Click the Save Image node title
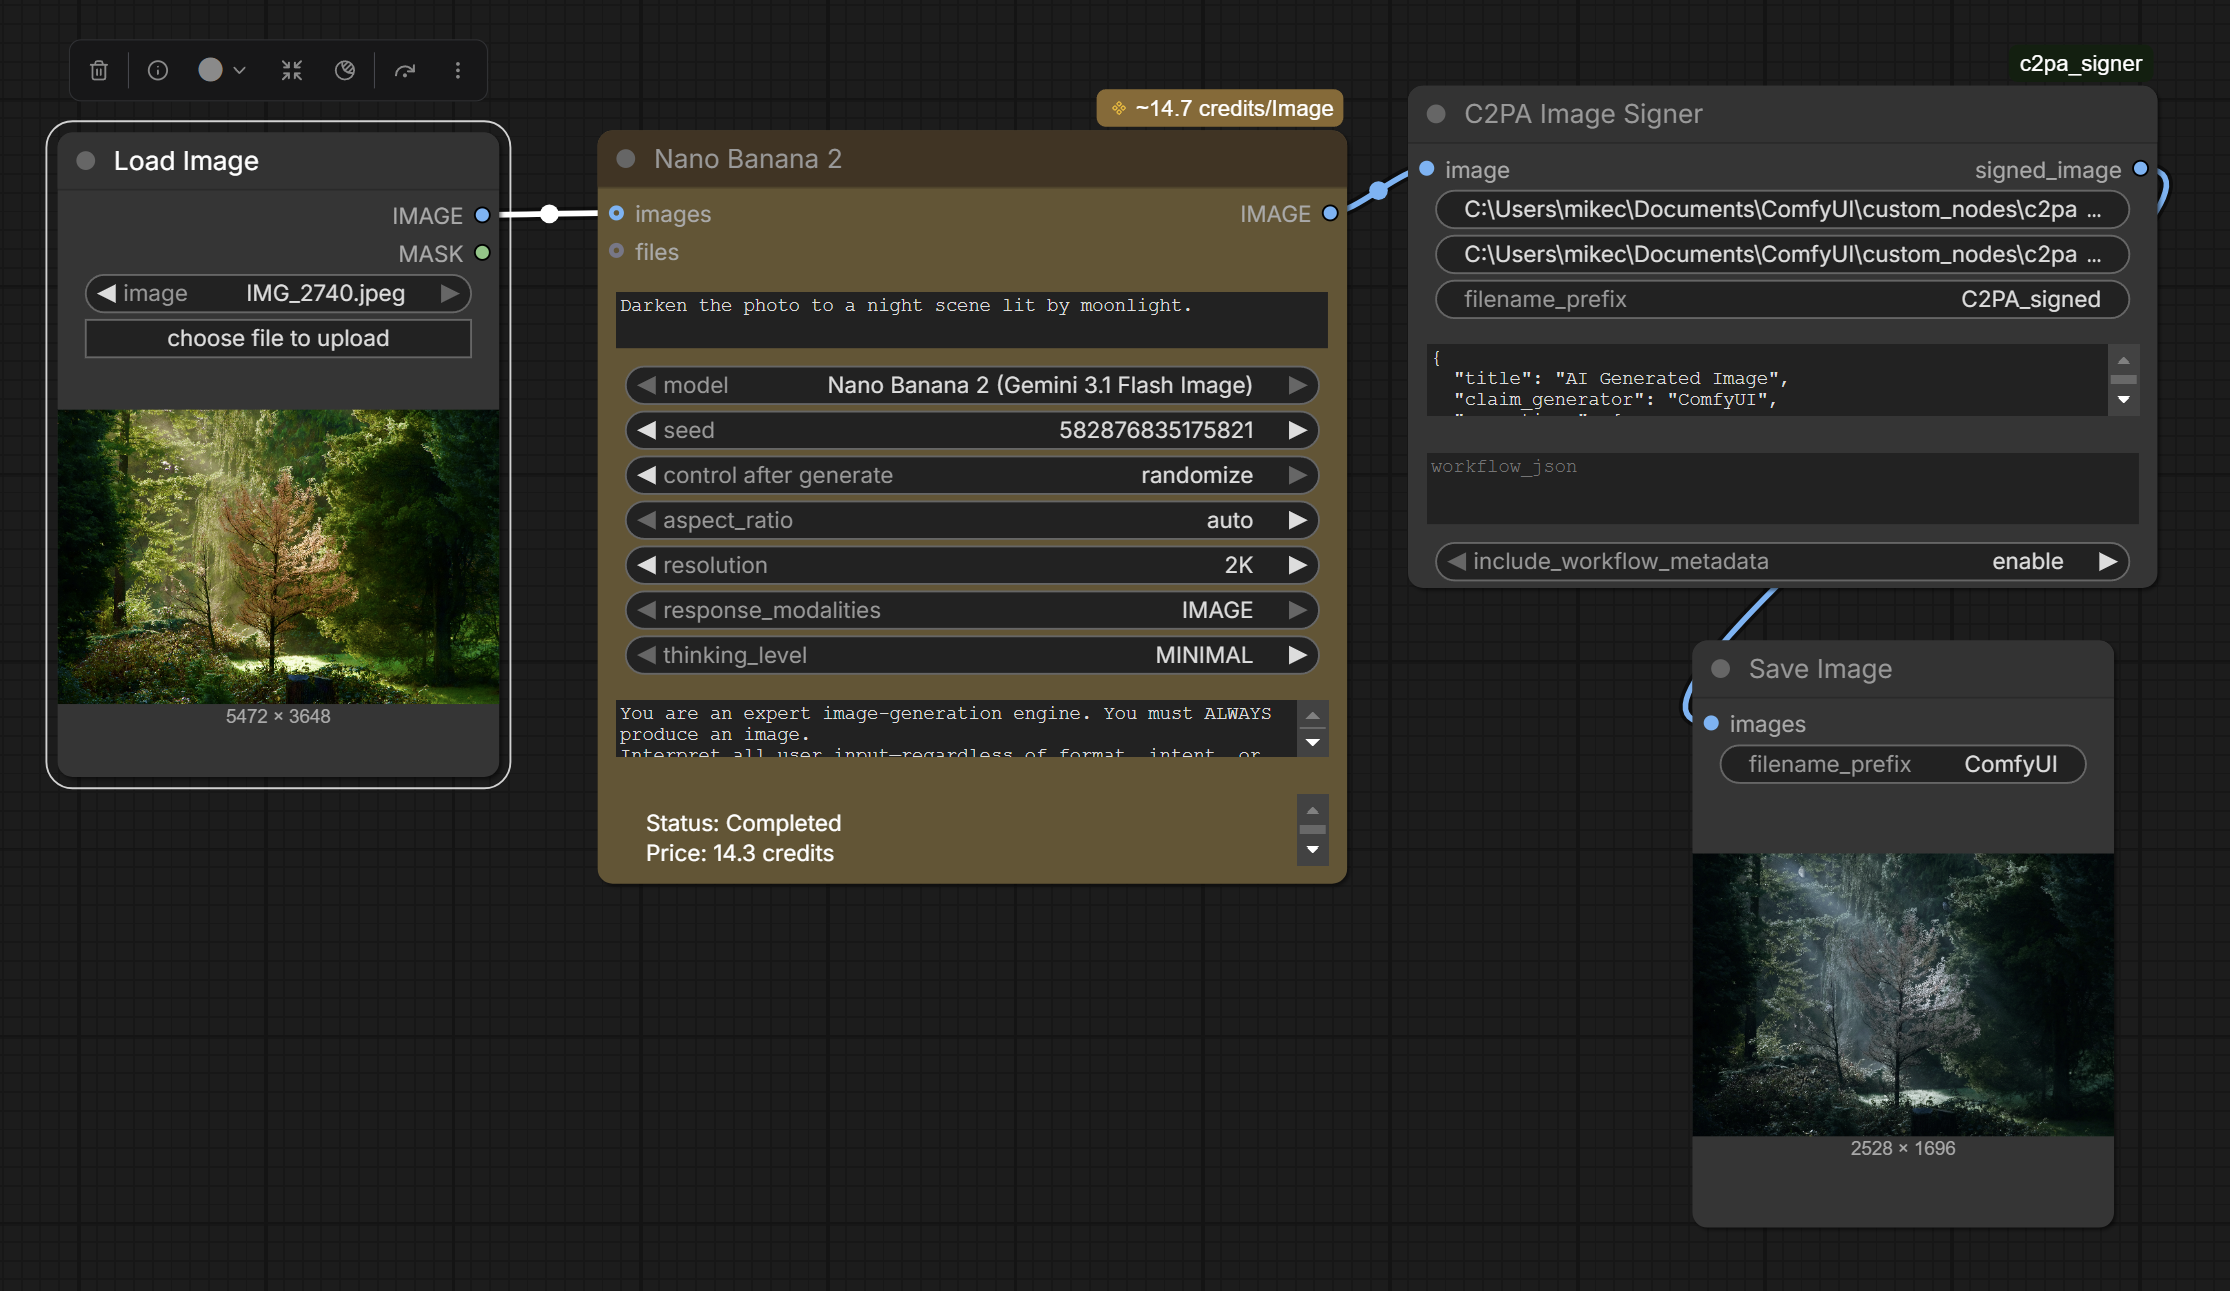Viewport: 2230px width, 1291px height. point(1820,669)
